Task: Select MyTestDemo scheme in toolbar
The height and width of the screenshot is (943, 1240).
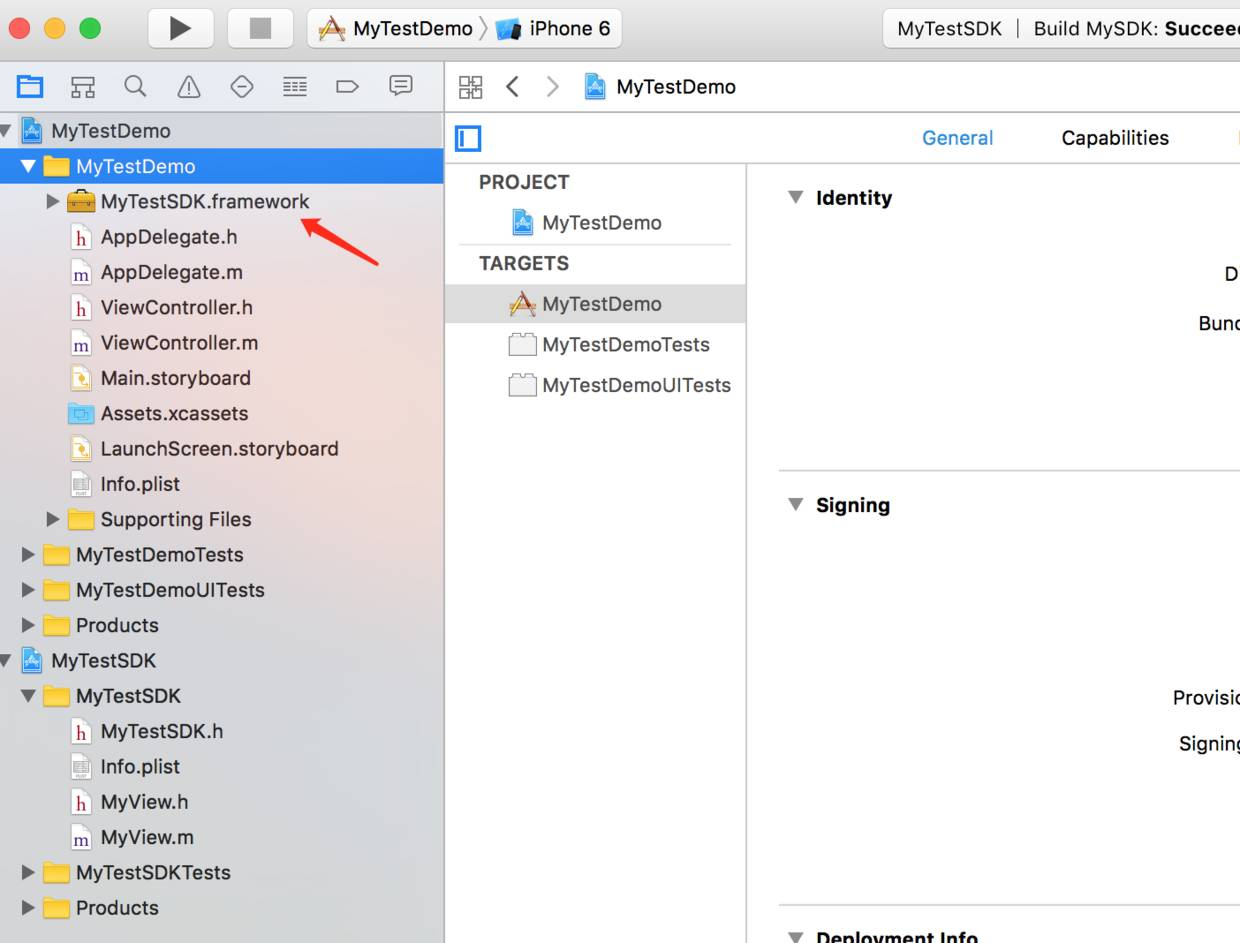Action: 395,28
